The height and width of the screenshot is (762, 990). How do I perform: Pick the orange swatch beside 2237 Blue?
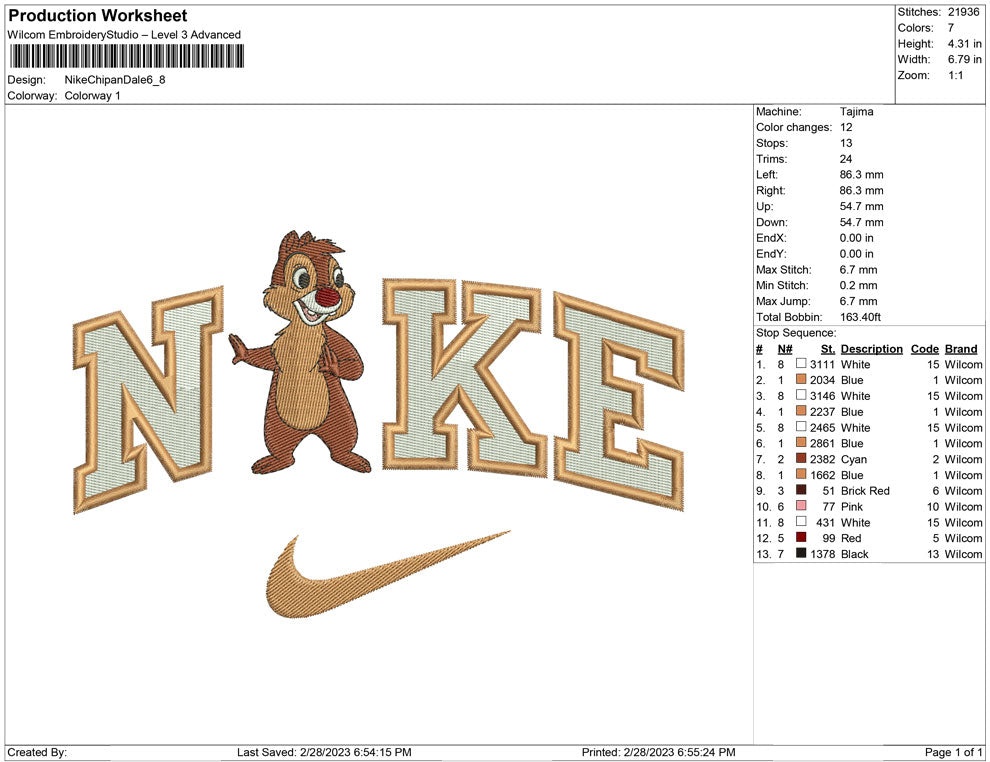tap(801, 411)
